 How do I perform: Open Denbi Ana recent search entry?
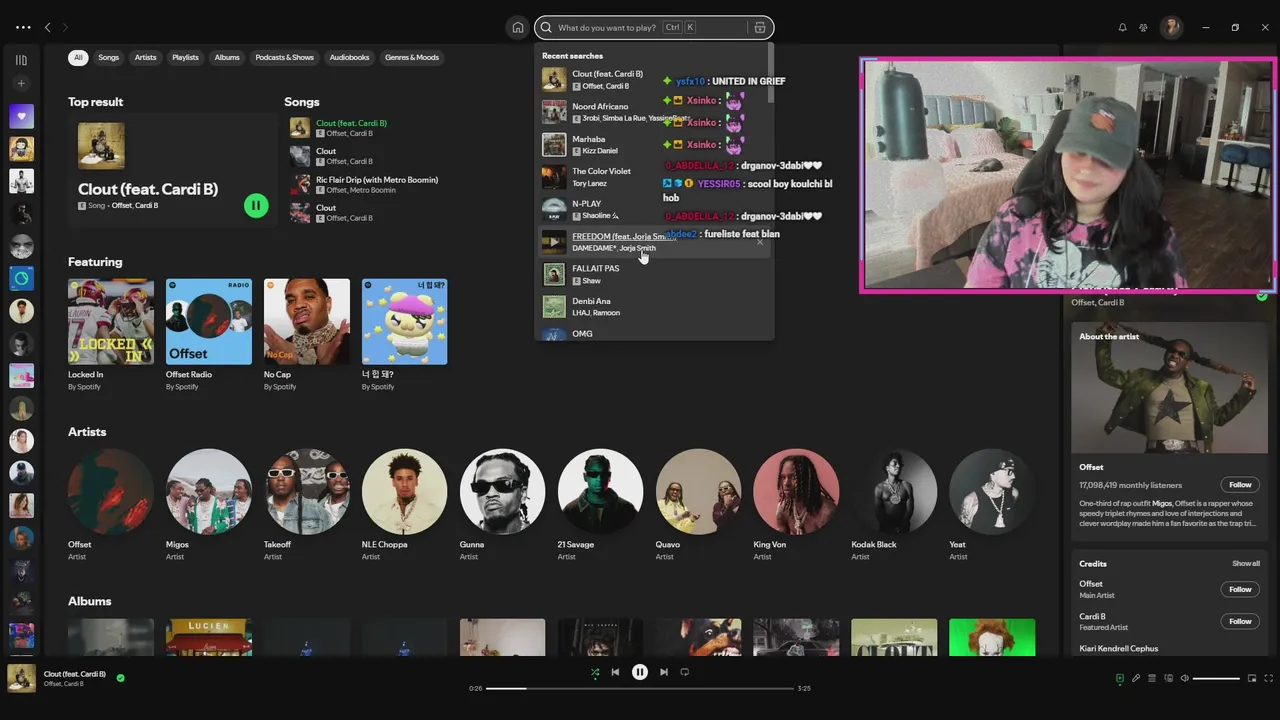coord(655,307)
